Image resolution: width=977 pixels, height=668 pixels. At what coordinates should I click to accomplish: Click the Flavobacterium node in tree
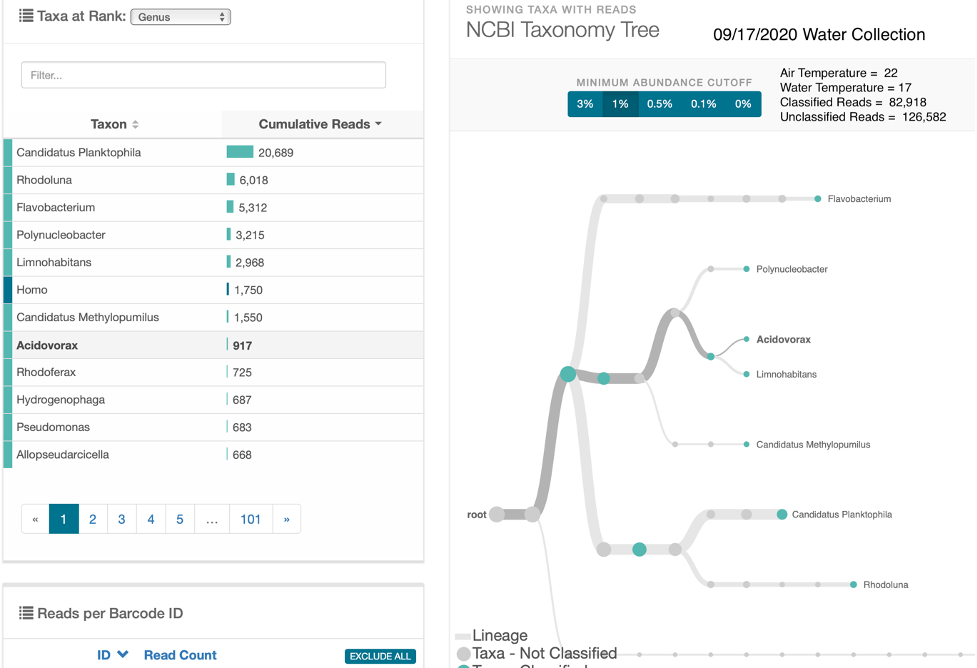(x=818, y=199)
